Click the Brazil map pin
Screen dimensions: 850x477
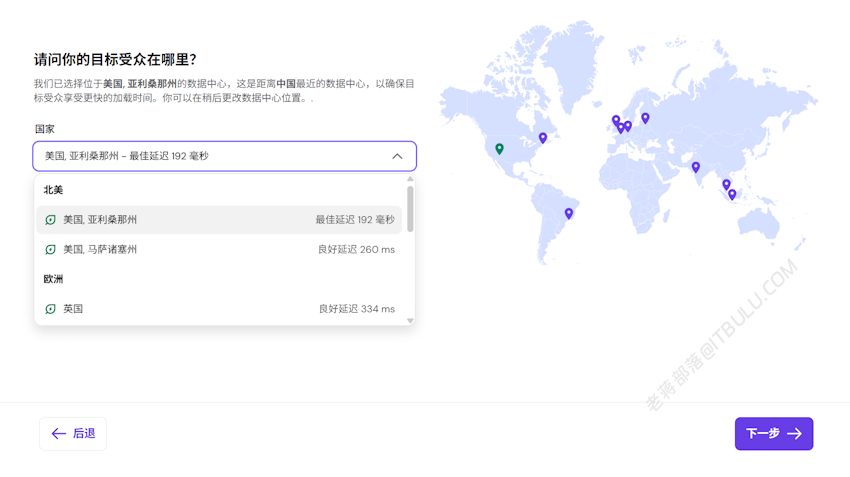click(x=569, y=213)
